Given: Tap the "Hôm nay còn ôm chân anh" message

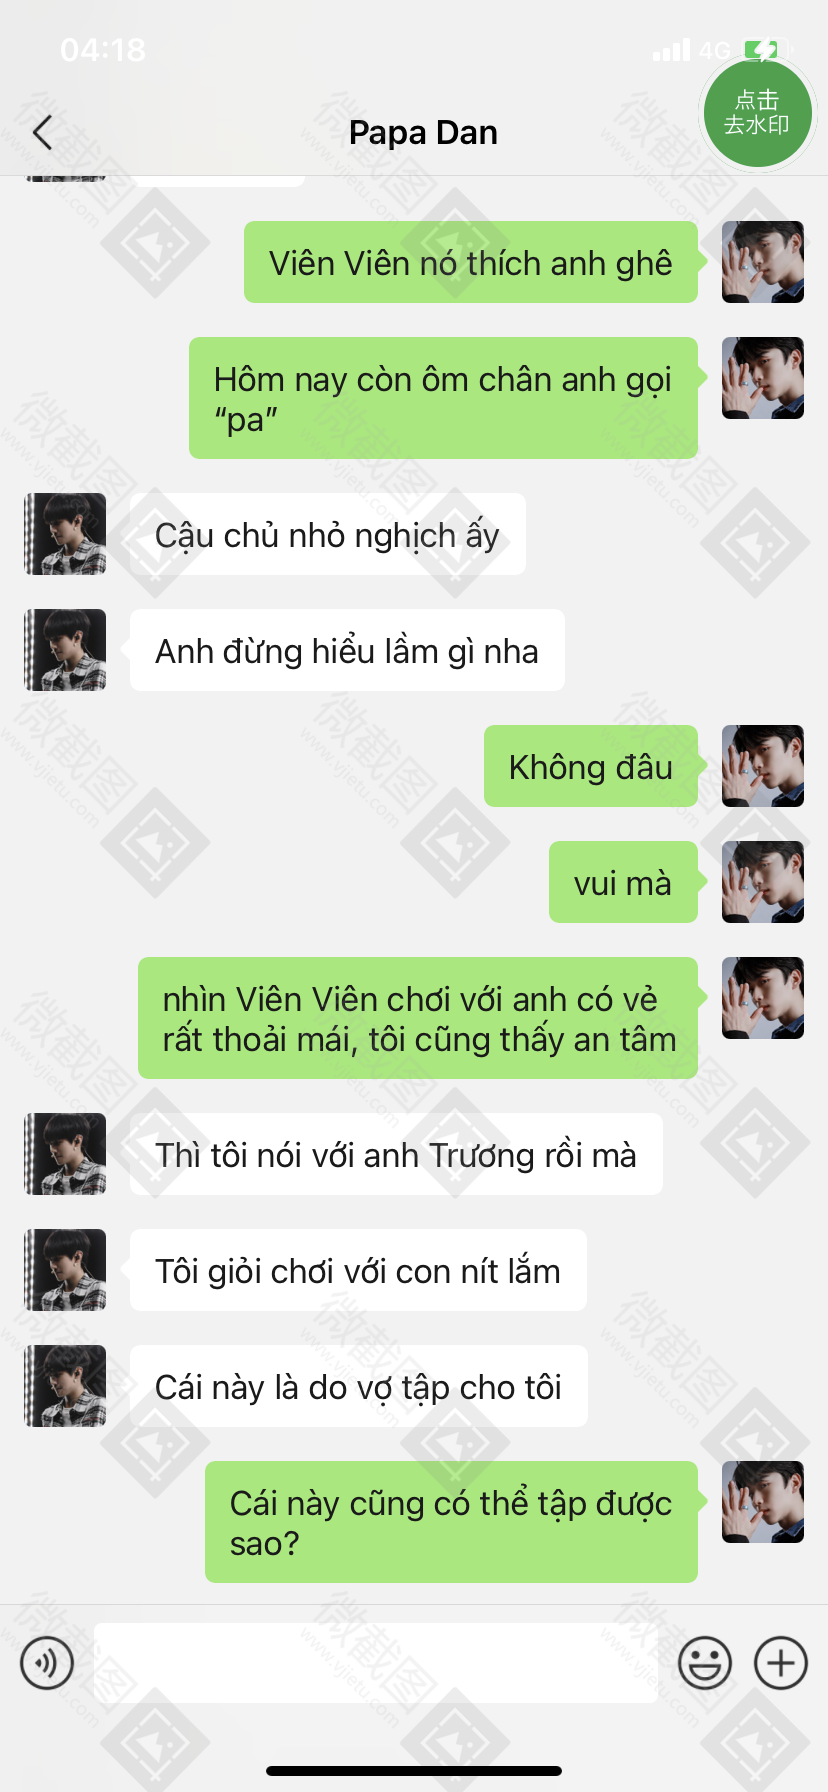Looking at the screenshot, I should pos(443,398).
